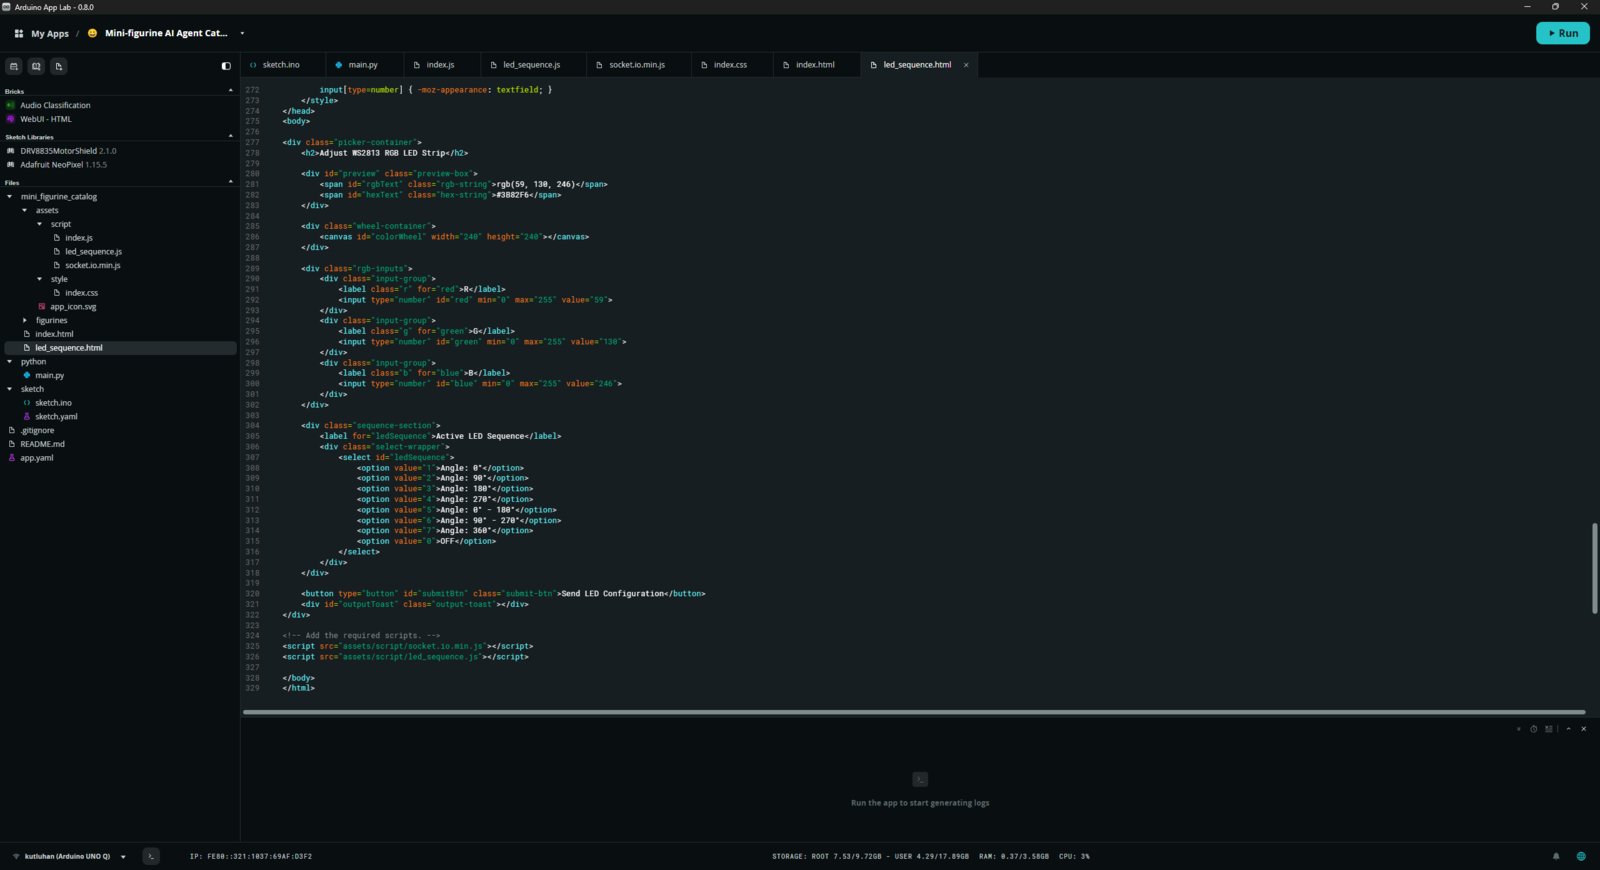Click the Audio Classification brick icon
Screen dimensions: 1600x870
pos(11,105)
